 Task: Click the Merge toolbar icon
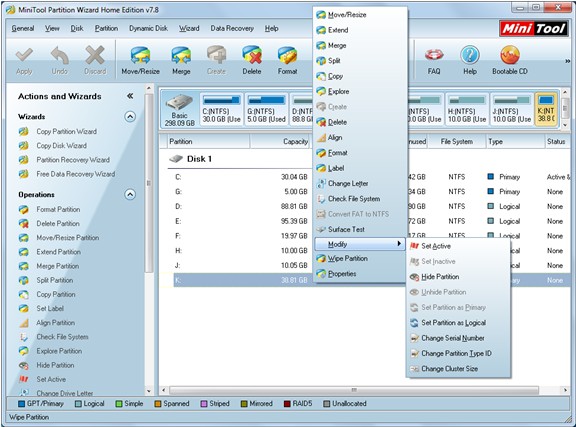click(x=181, y=61)
